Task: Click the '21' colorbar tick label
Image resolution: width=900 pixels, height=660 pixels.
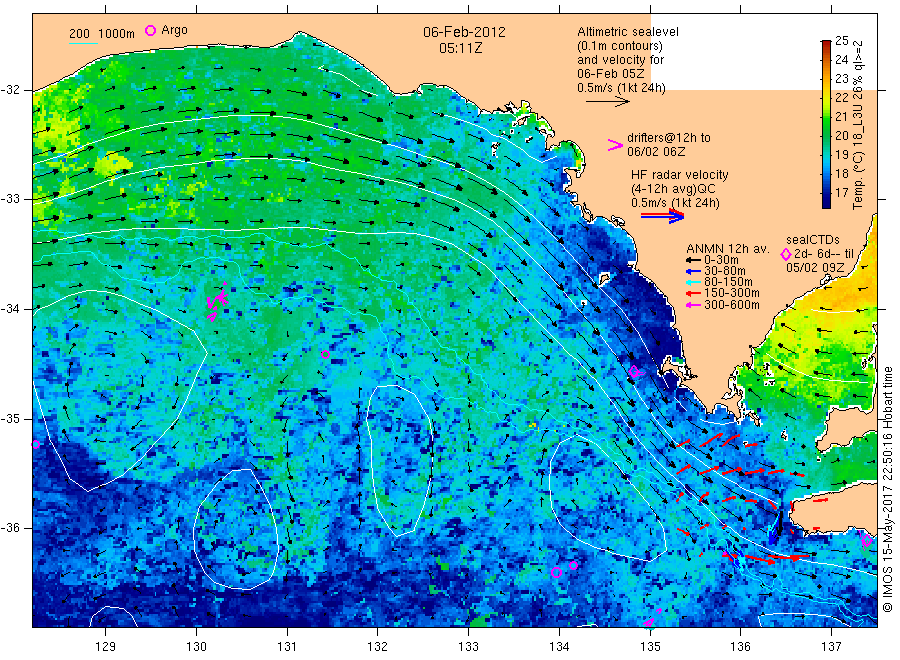Action: 841,117
